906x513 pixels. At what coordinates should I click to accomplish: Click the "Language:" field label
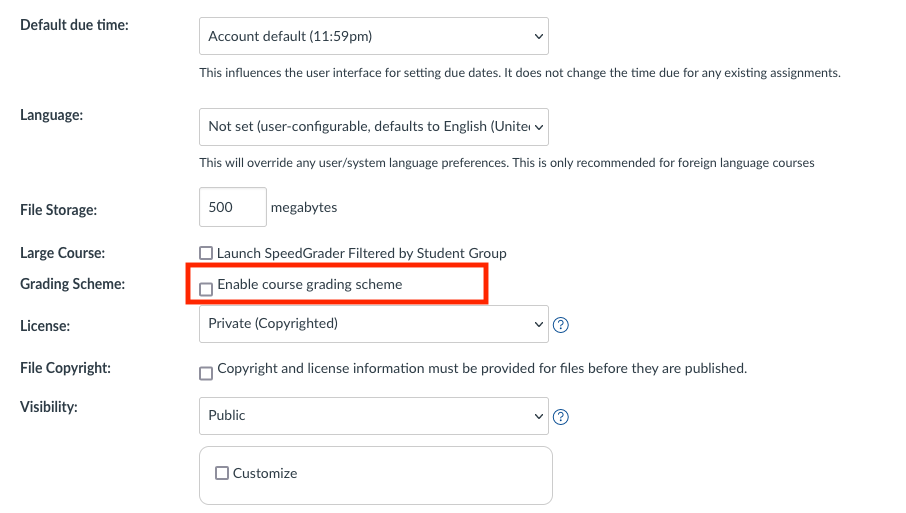pos(51,115)
